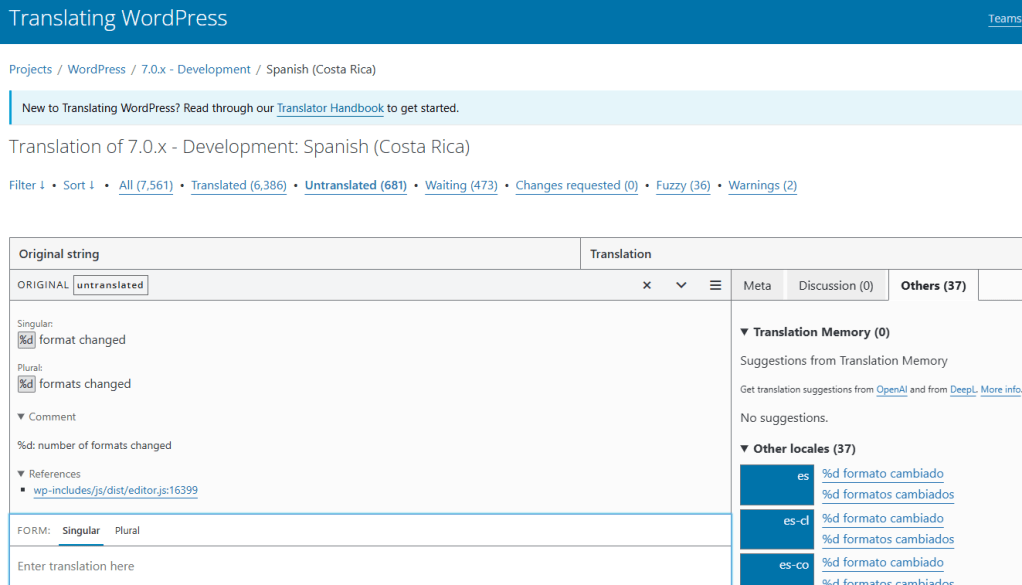The width and height of the screenshot is (1022, 585).
Task: Switch to the Discussion (0) tab
Action: click(835, 286)
